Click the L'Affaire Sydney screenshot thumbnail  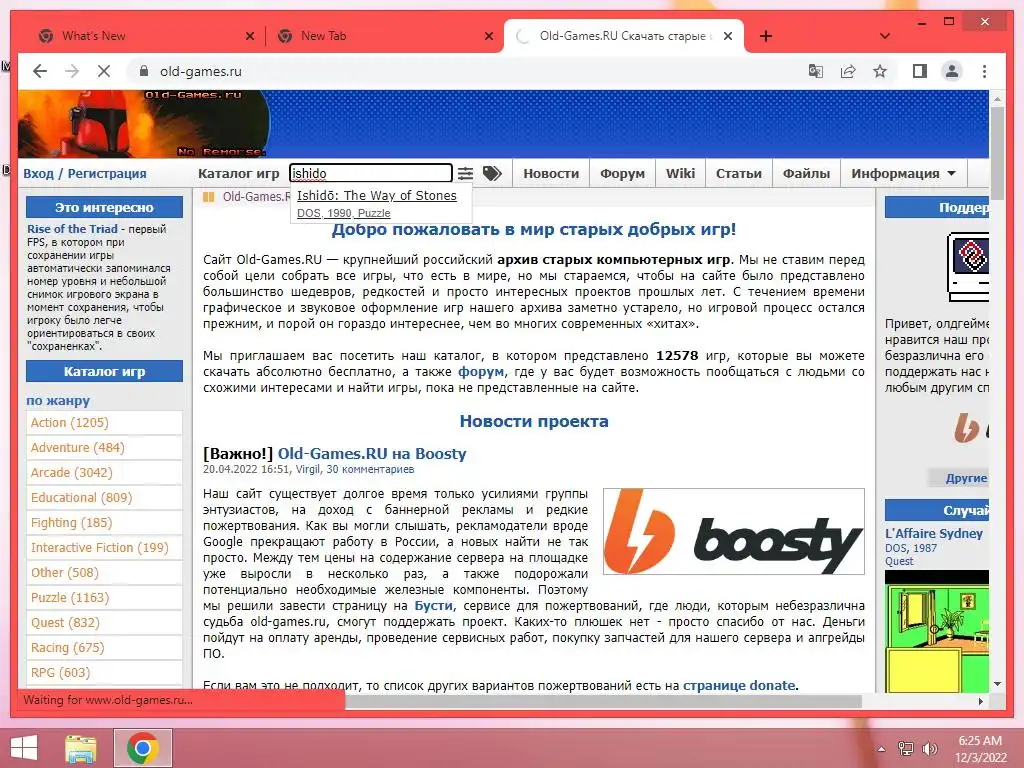936,631
